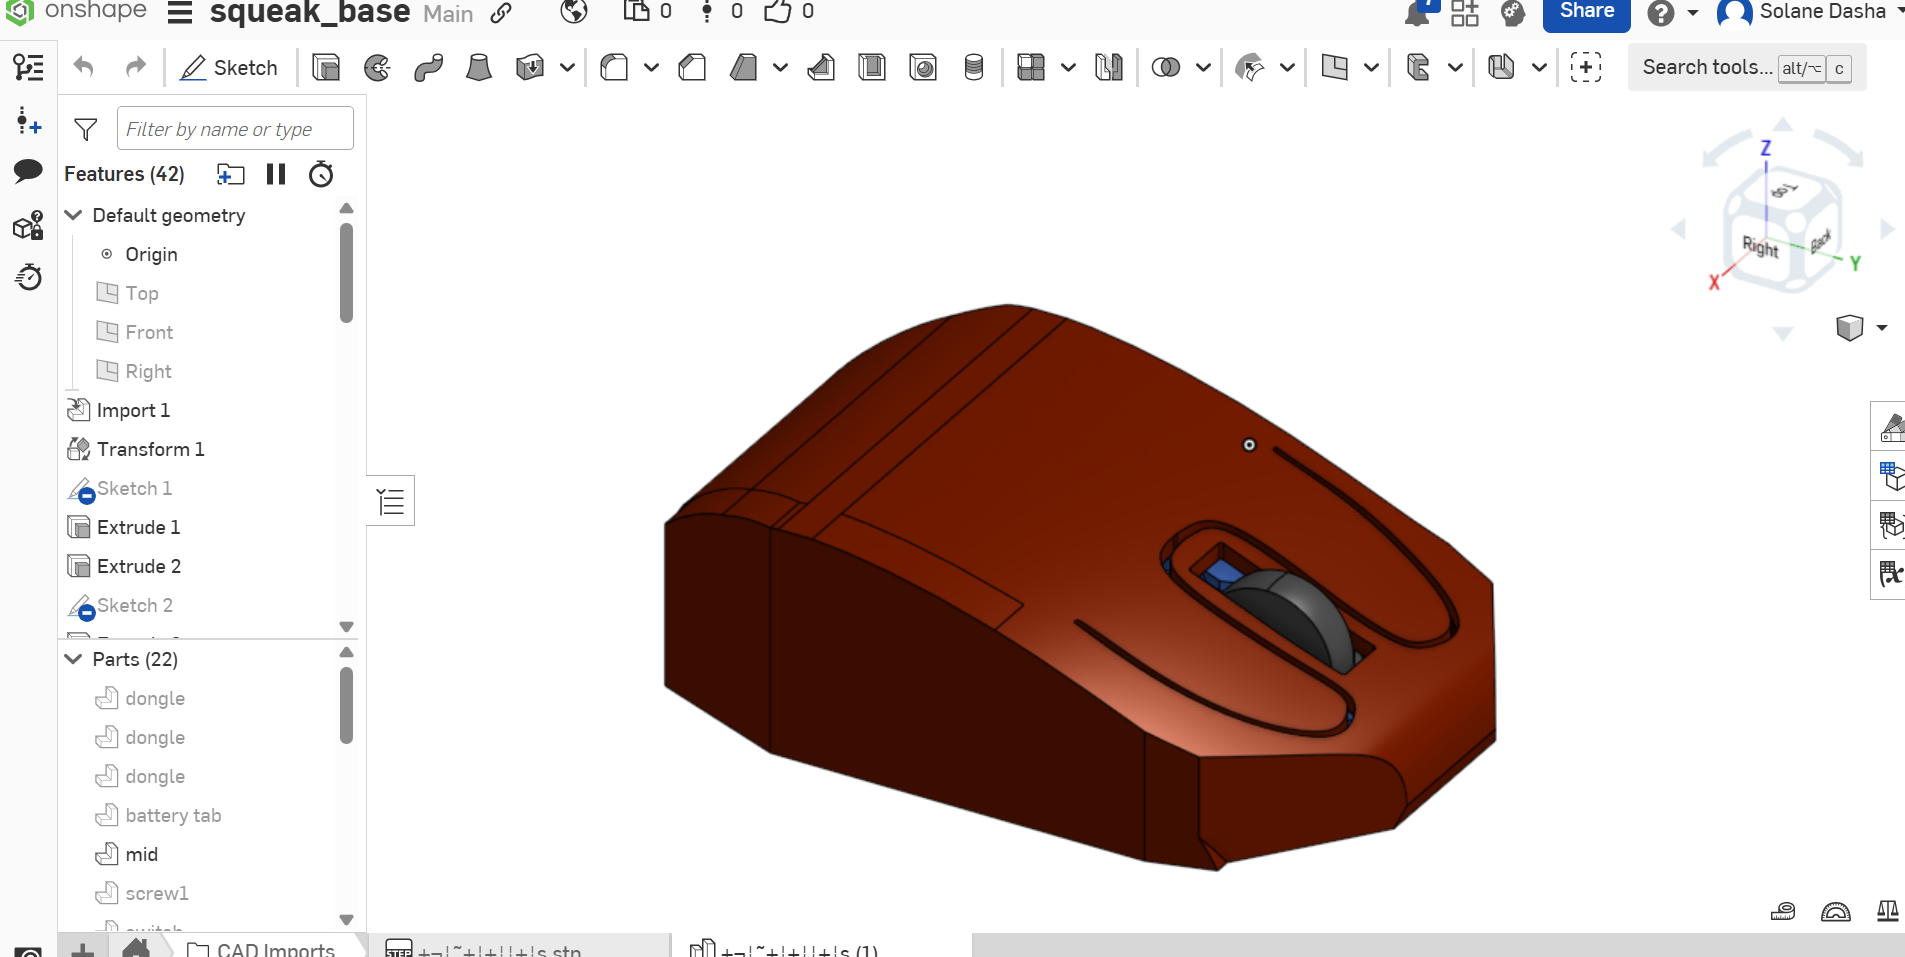Select the Fillet tool icon

614,67
